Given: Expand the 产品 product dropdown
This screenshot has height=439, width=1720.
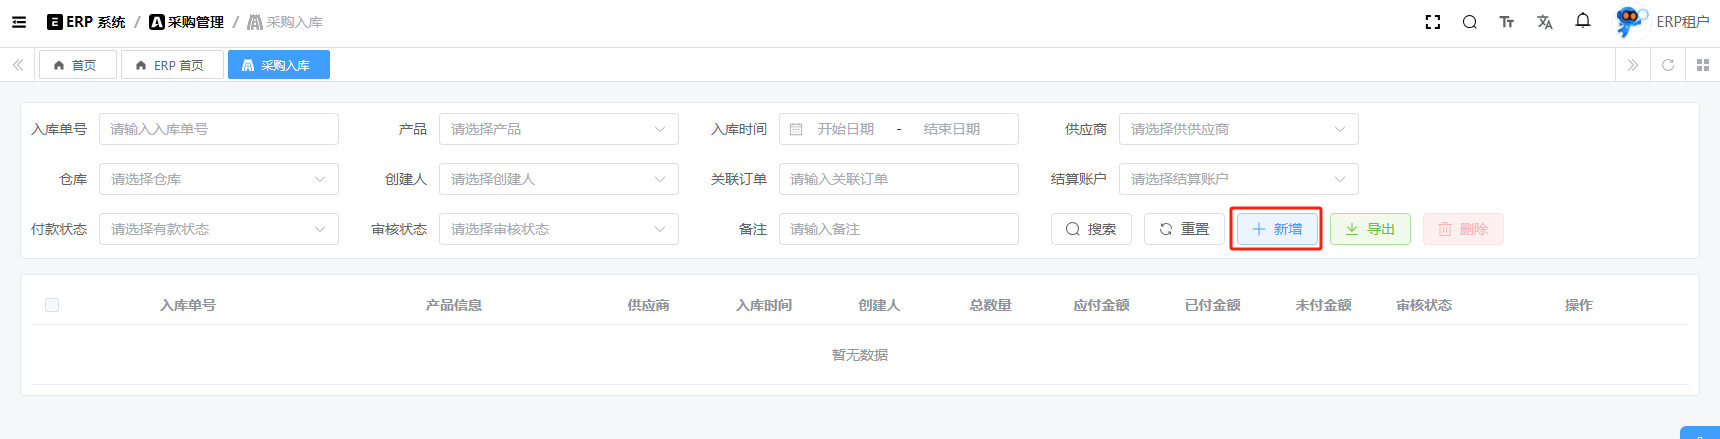Looking at the screenshot, I should (558, 129).
